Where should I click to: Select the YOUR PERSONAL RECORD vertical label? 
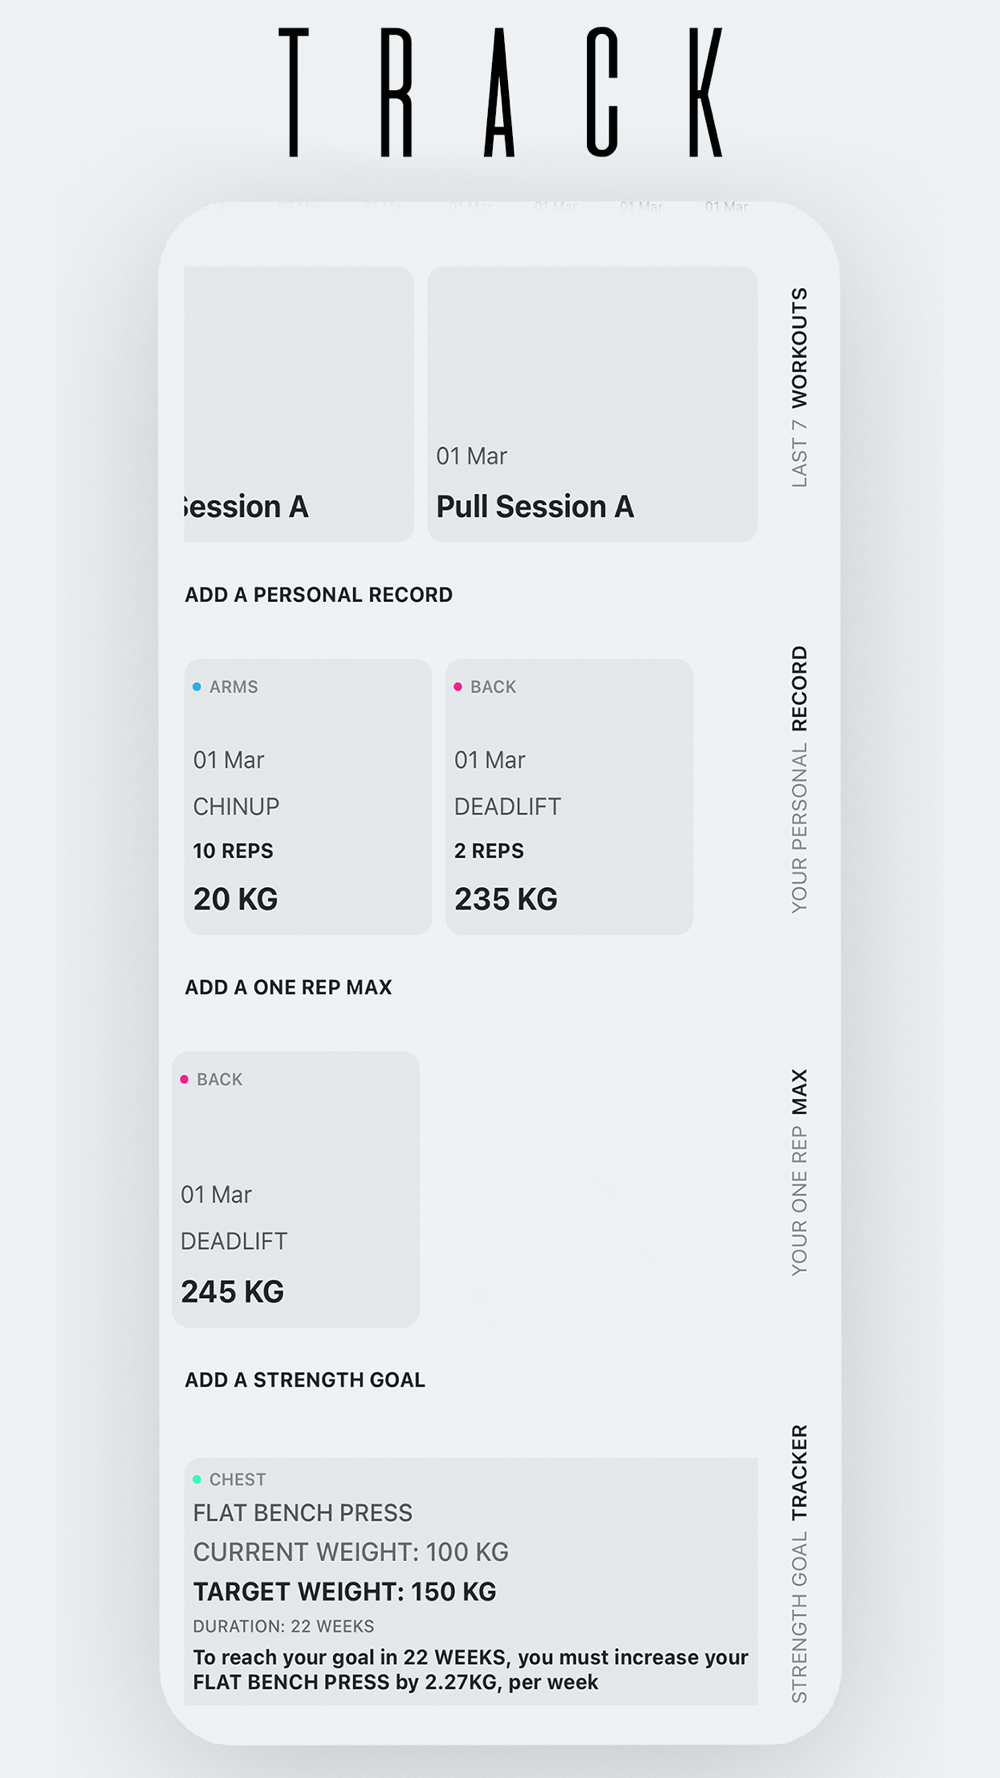(799, 779)
